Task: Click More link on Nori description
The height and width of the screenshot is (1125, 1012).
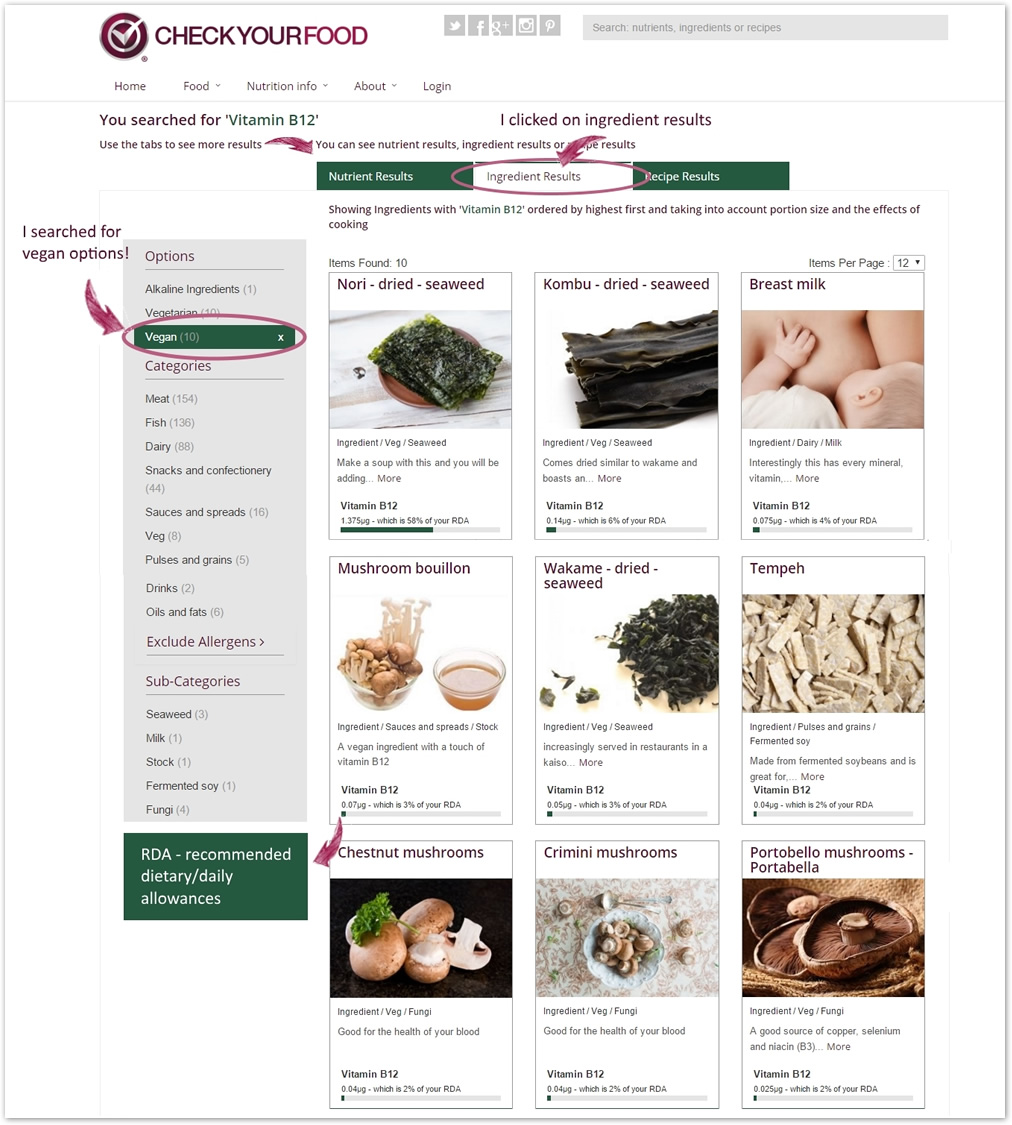Action: [x=389, y=479]
